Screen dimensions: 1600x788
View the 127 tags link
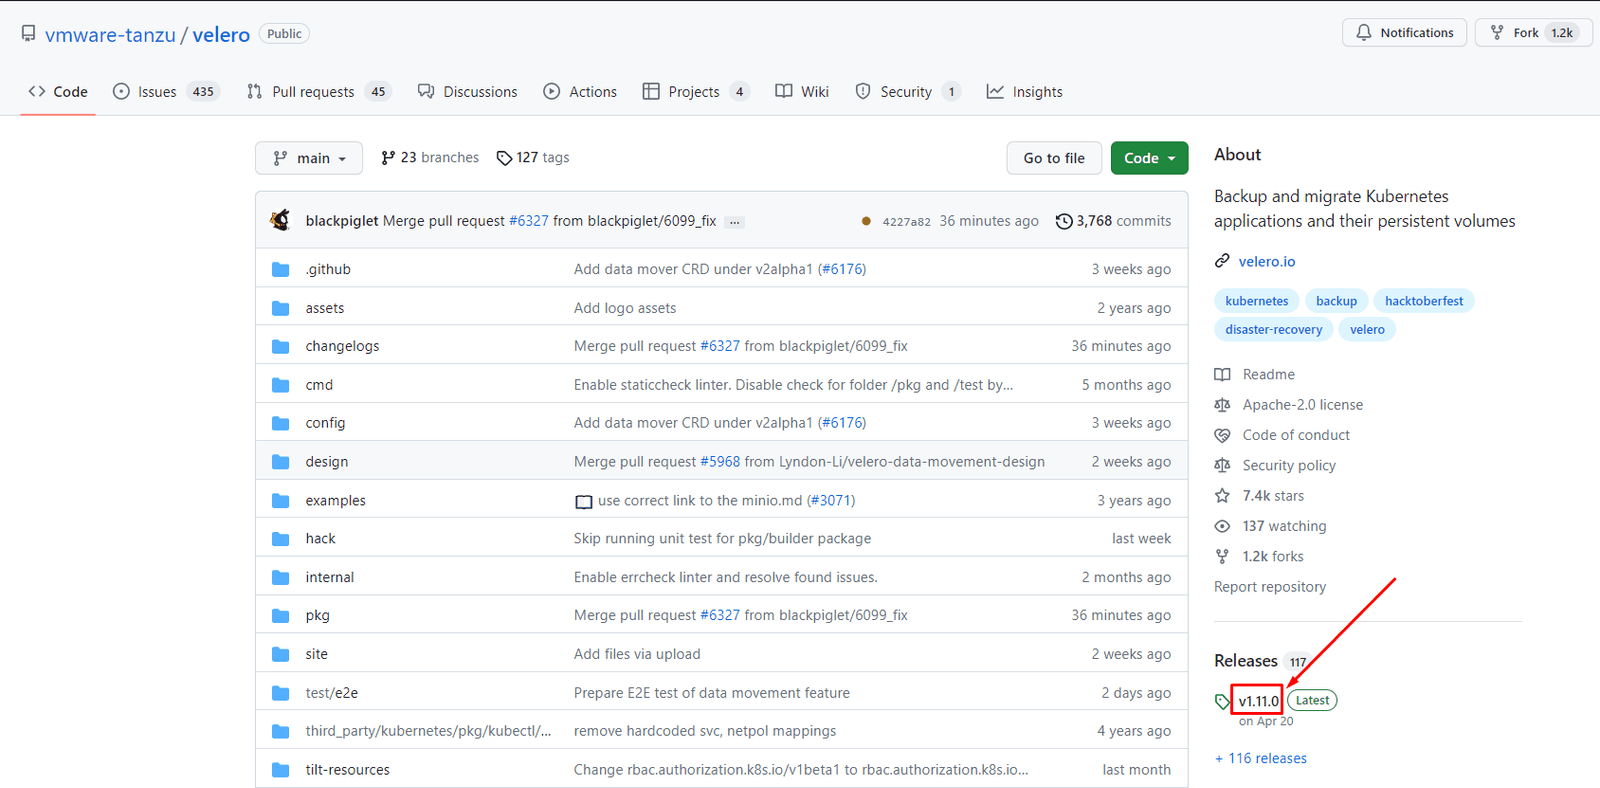tap(533, 158)
